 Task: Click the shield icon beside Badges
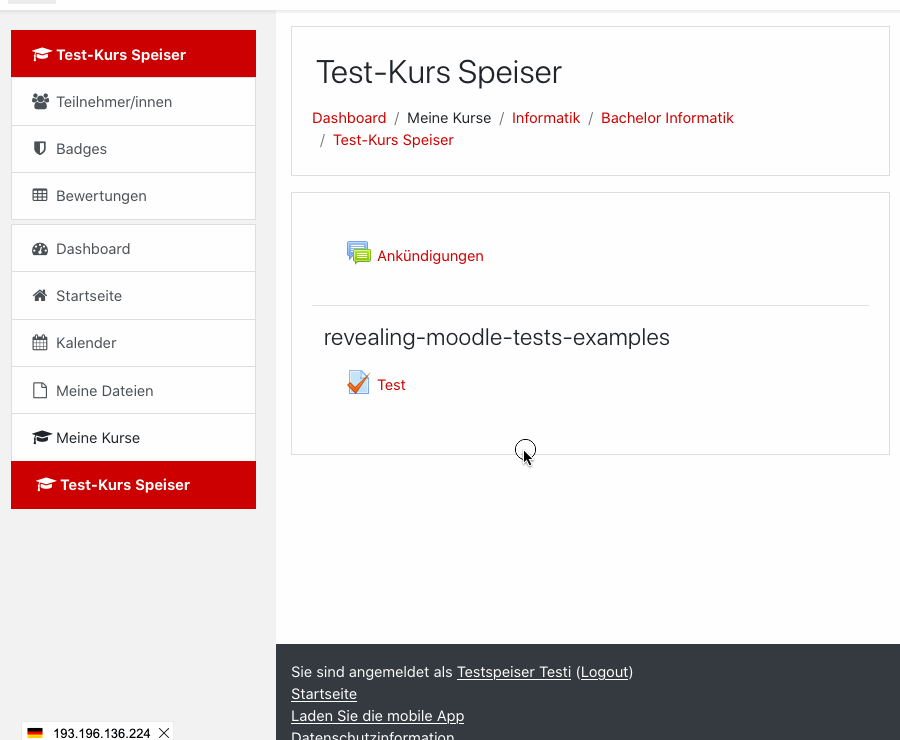pos(40,149)
